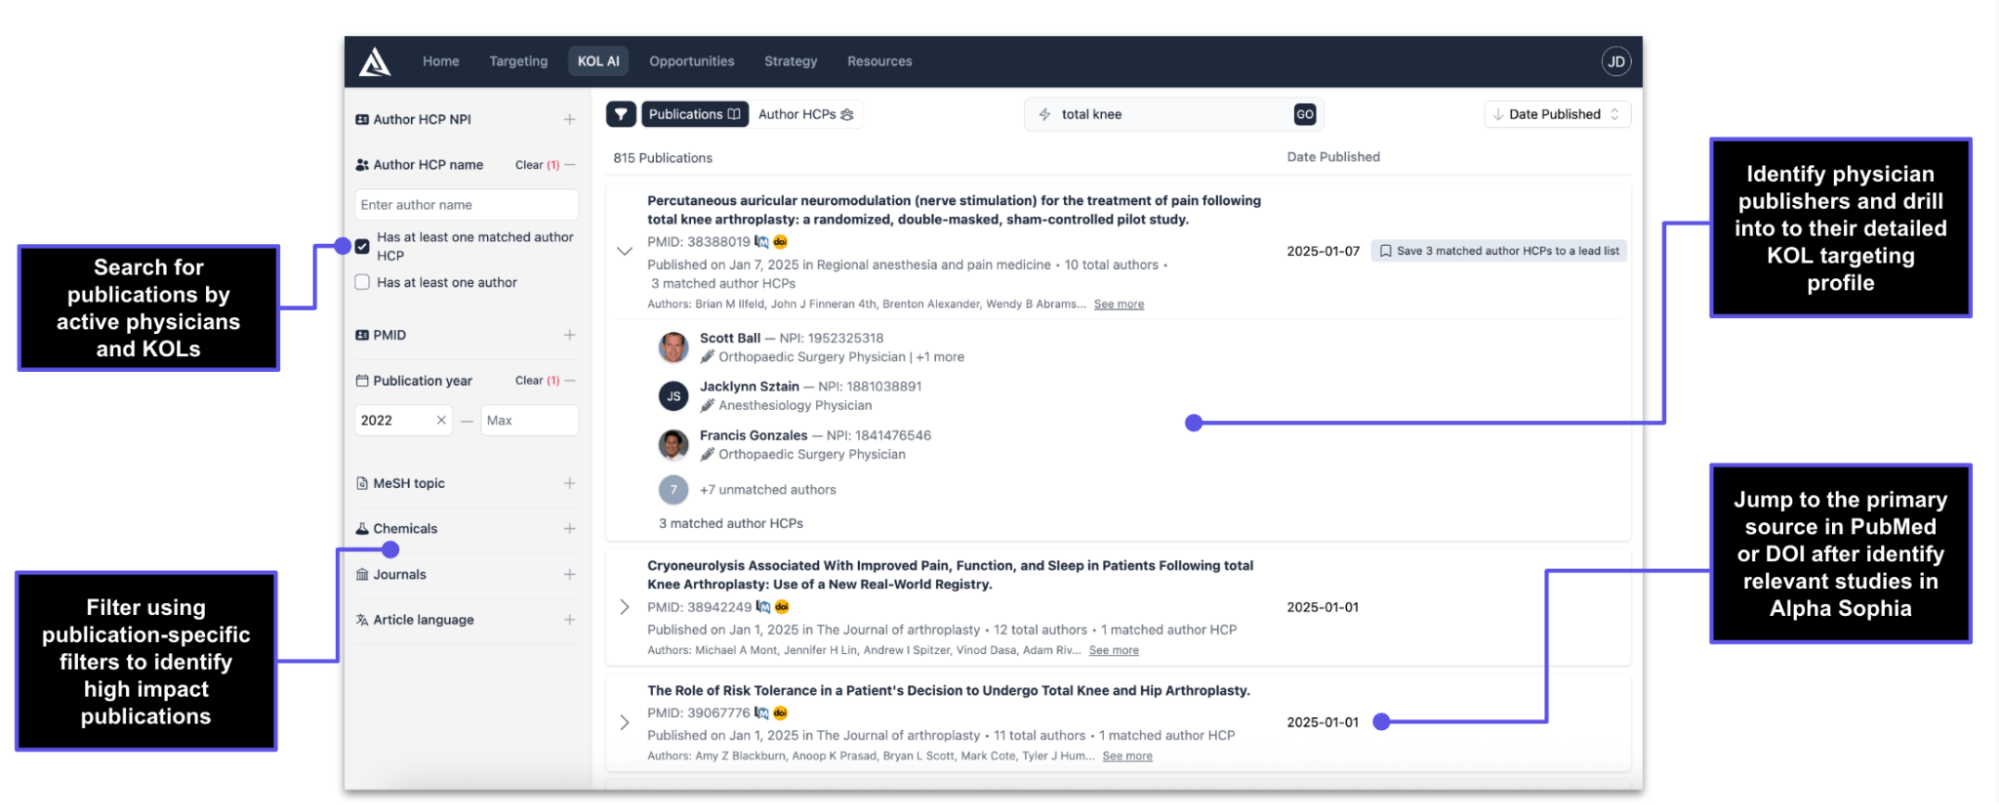Click the Alpha Sophia logo

tap(375, 62)
